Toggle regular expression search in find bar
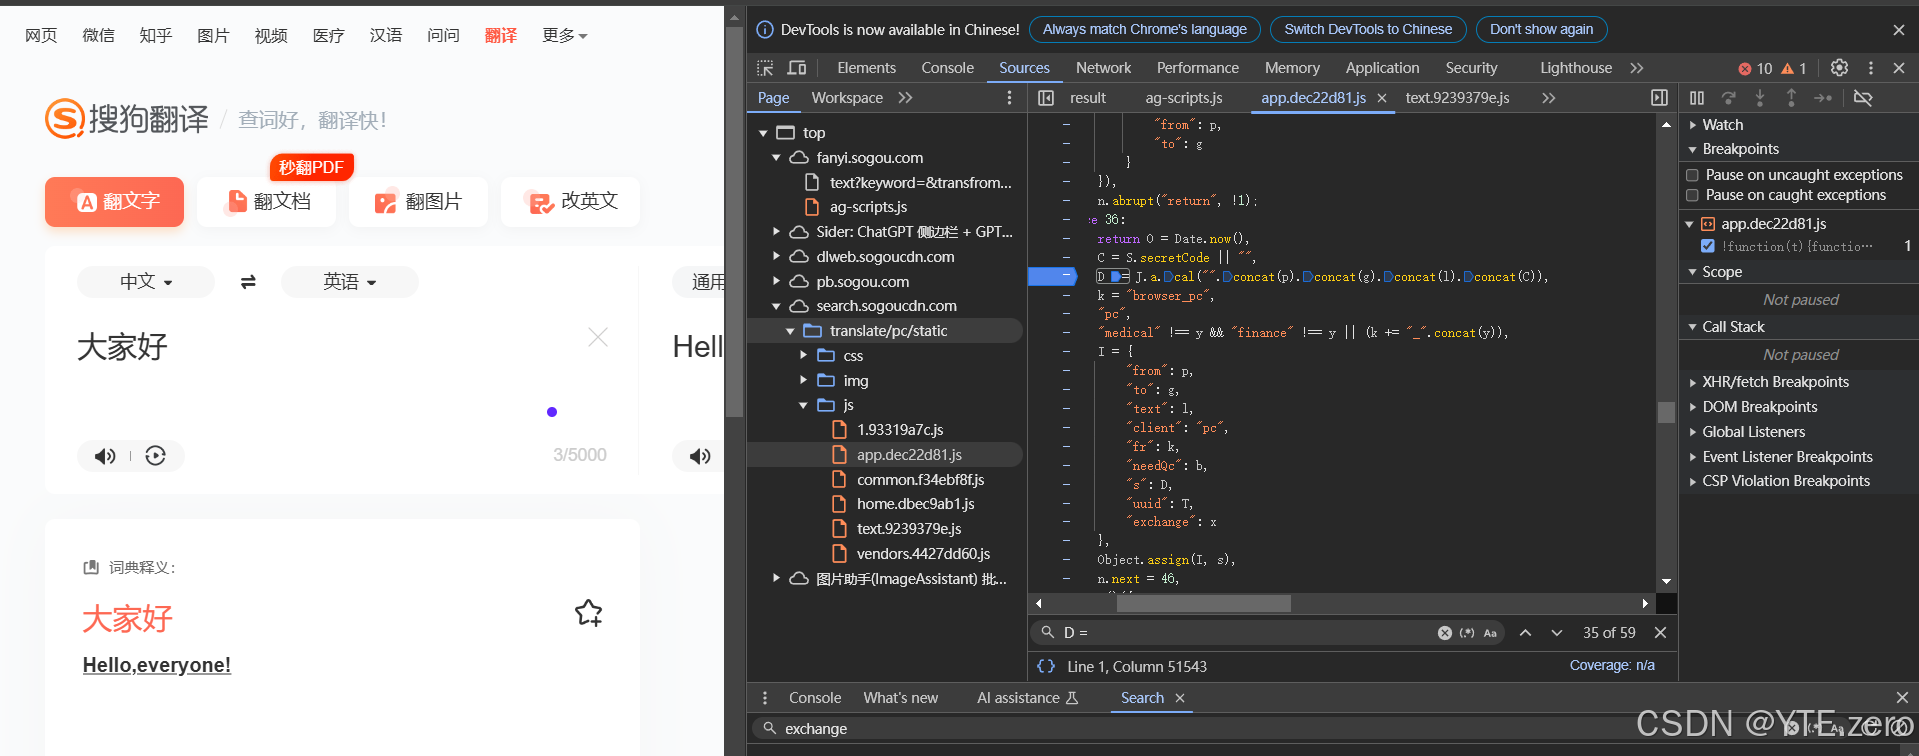 (x=1467, y=633)
